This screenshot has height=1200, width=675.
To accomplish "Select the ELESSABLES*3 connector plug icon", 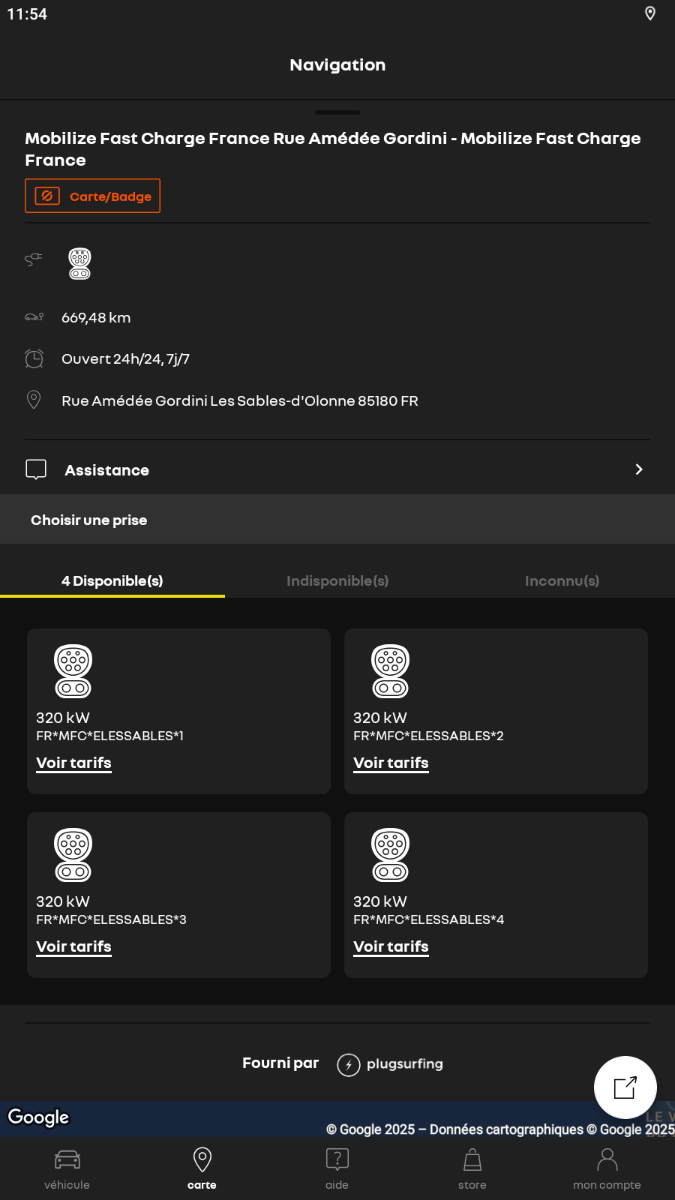I will click(x=73, y=855).
